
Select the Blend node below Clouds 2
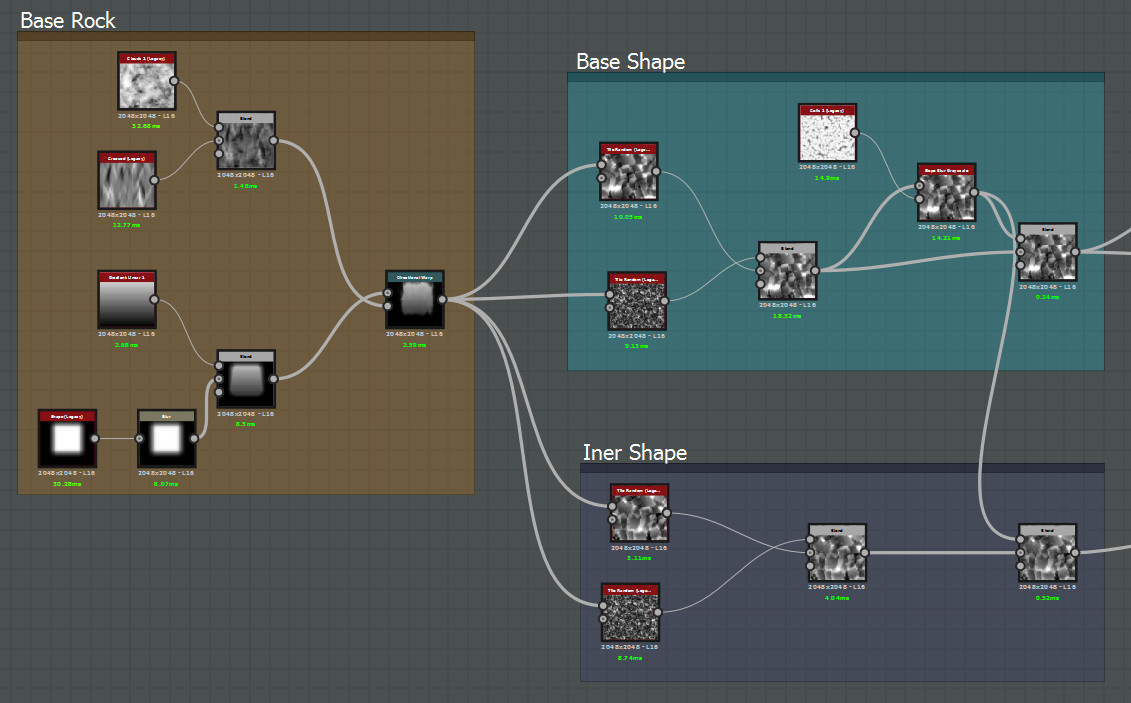click(x=246, y=141)
